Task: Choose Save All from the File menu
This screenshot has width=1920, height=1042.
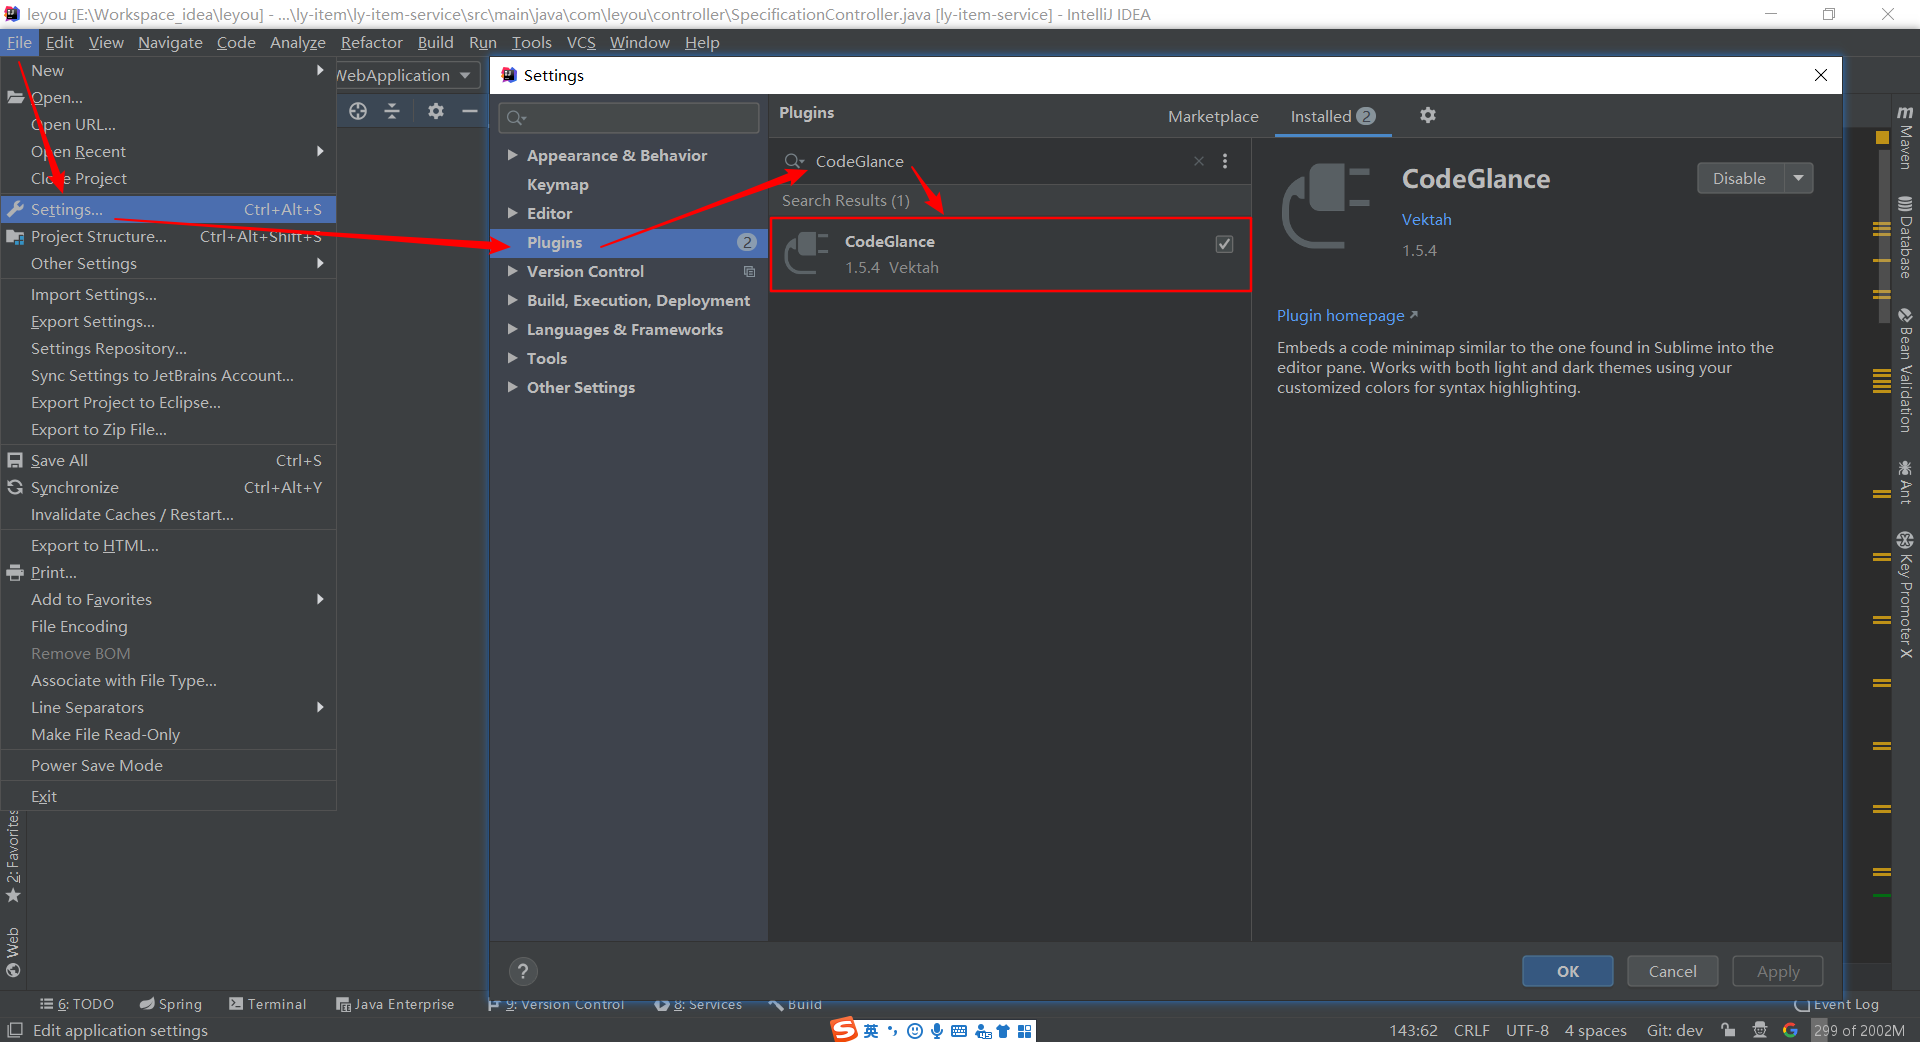Action: point(169,460)
